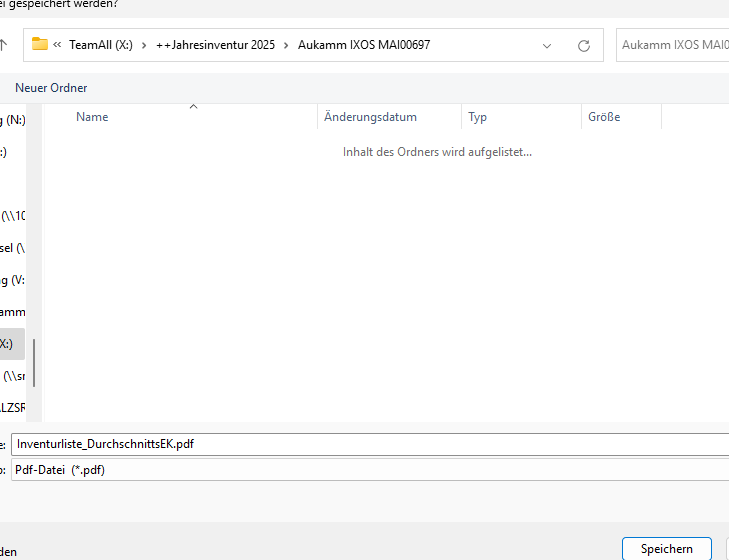
Task: Sort files by the Größe column
Action: click(x=604, y=117)
